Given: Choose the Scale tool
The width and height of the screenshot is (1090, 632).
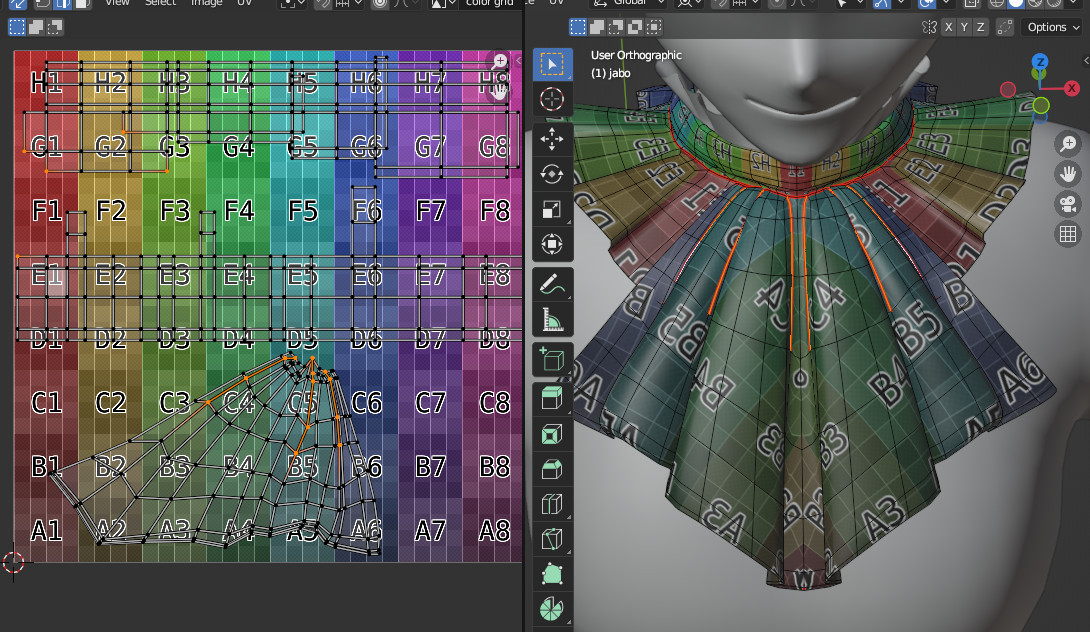Looking at the screenshot, I should coord(552,209).
